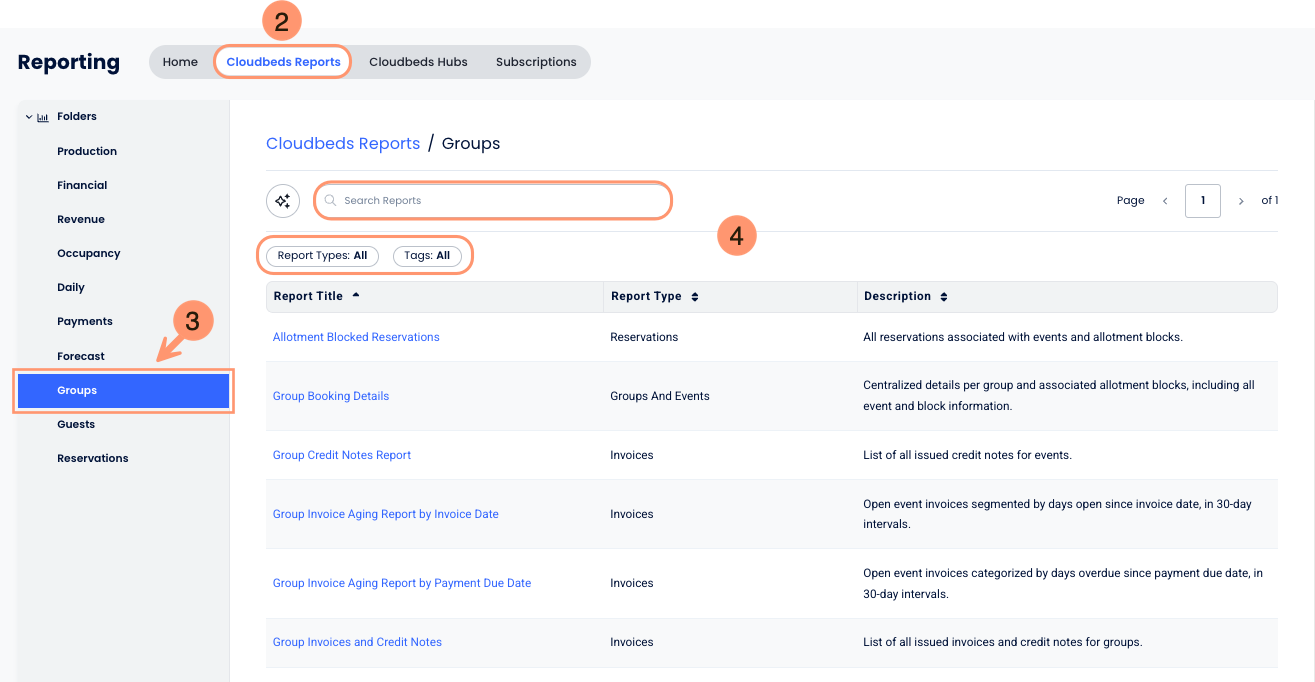This screenshot has height=682, width=1315.
Task: Sort by Description column arrows
Action: click(x=944, y=297)
